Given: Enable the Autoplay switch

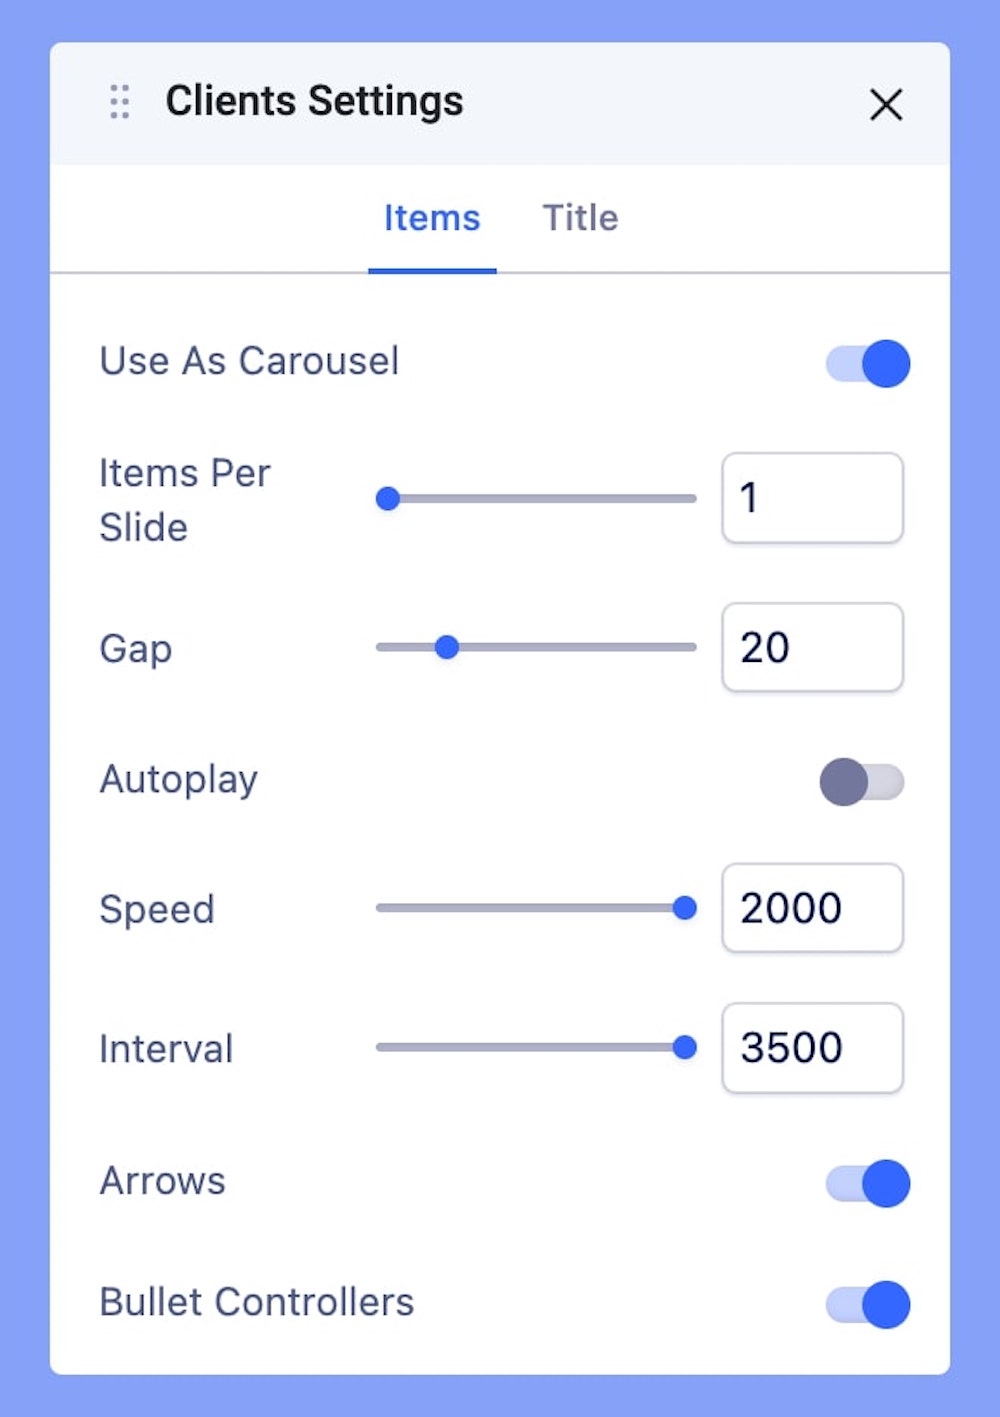Looking at the screenshot, I should 862,782.
